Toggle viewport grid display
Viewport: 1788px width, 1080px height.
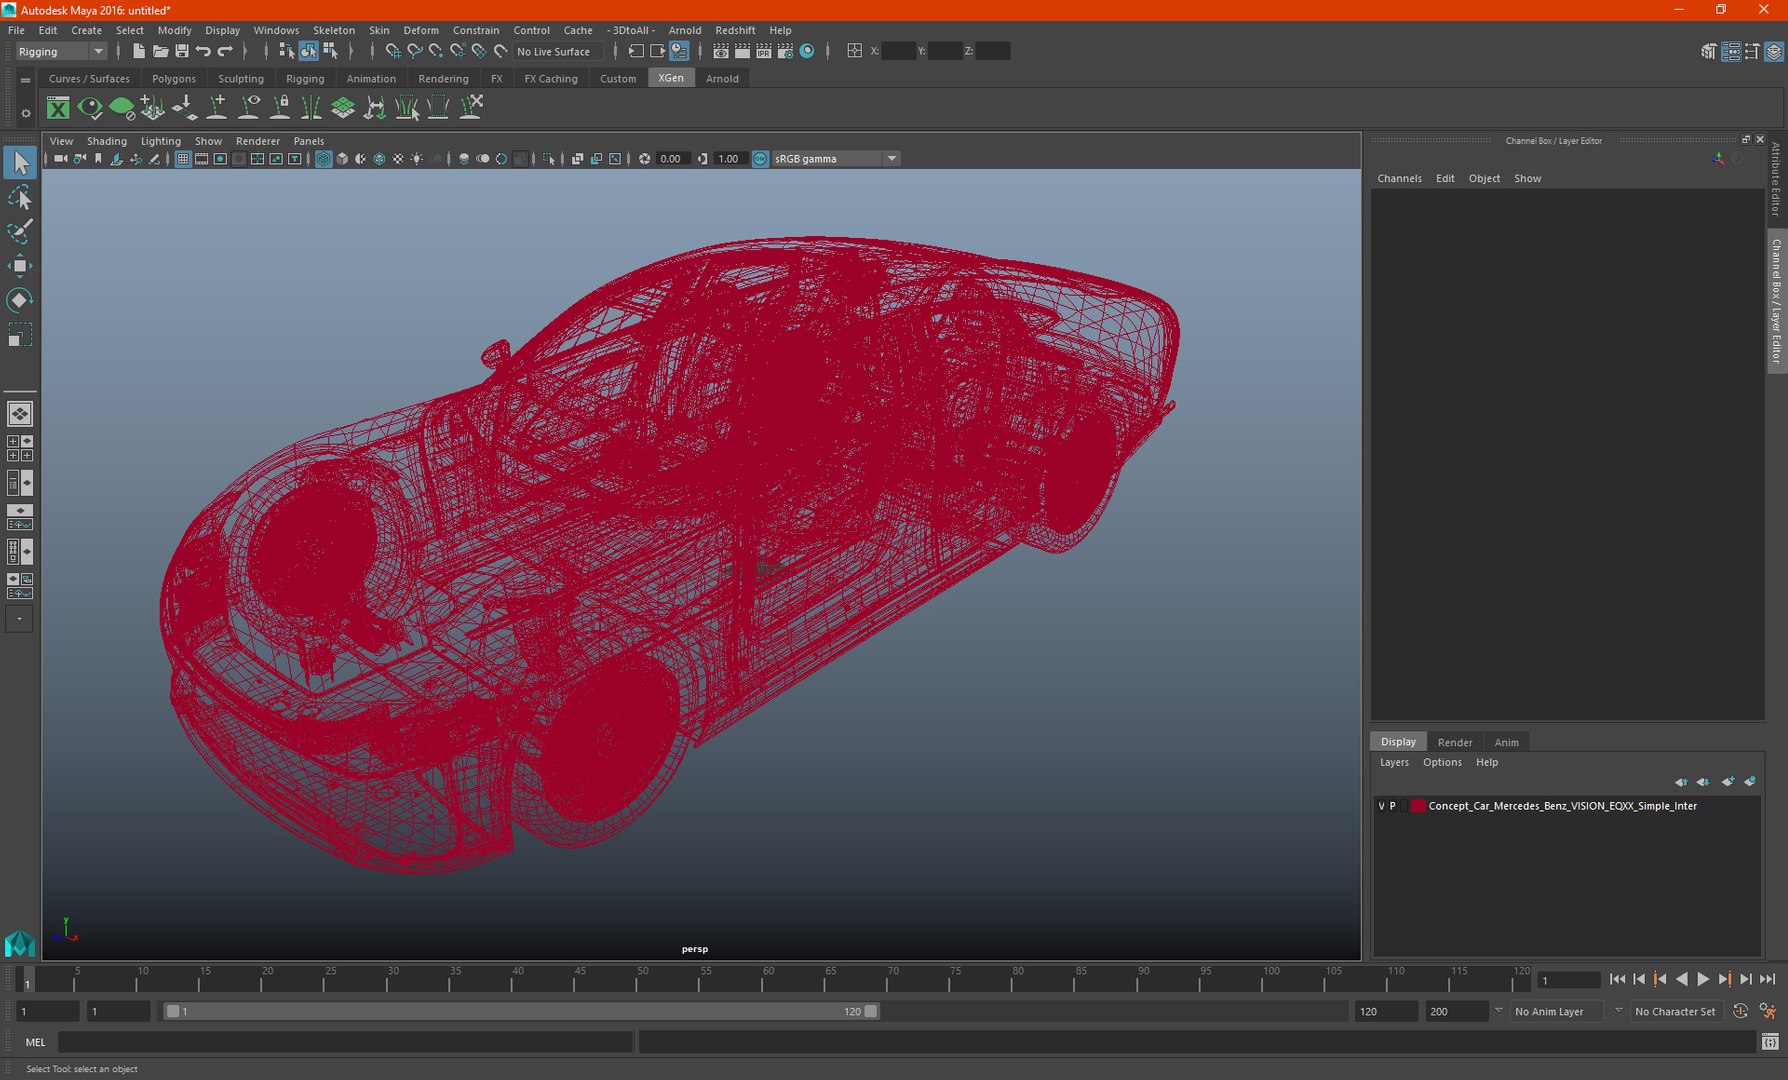coord(183,159)
